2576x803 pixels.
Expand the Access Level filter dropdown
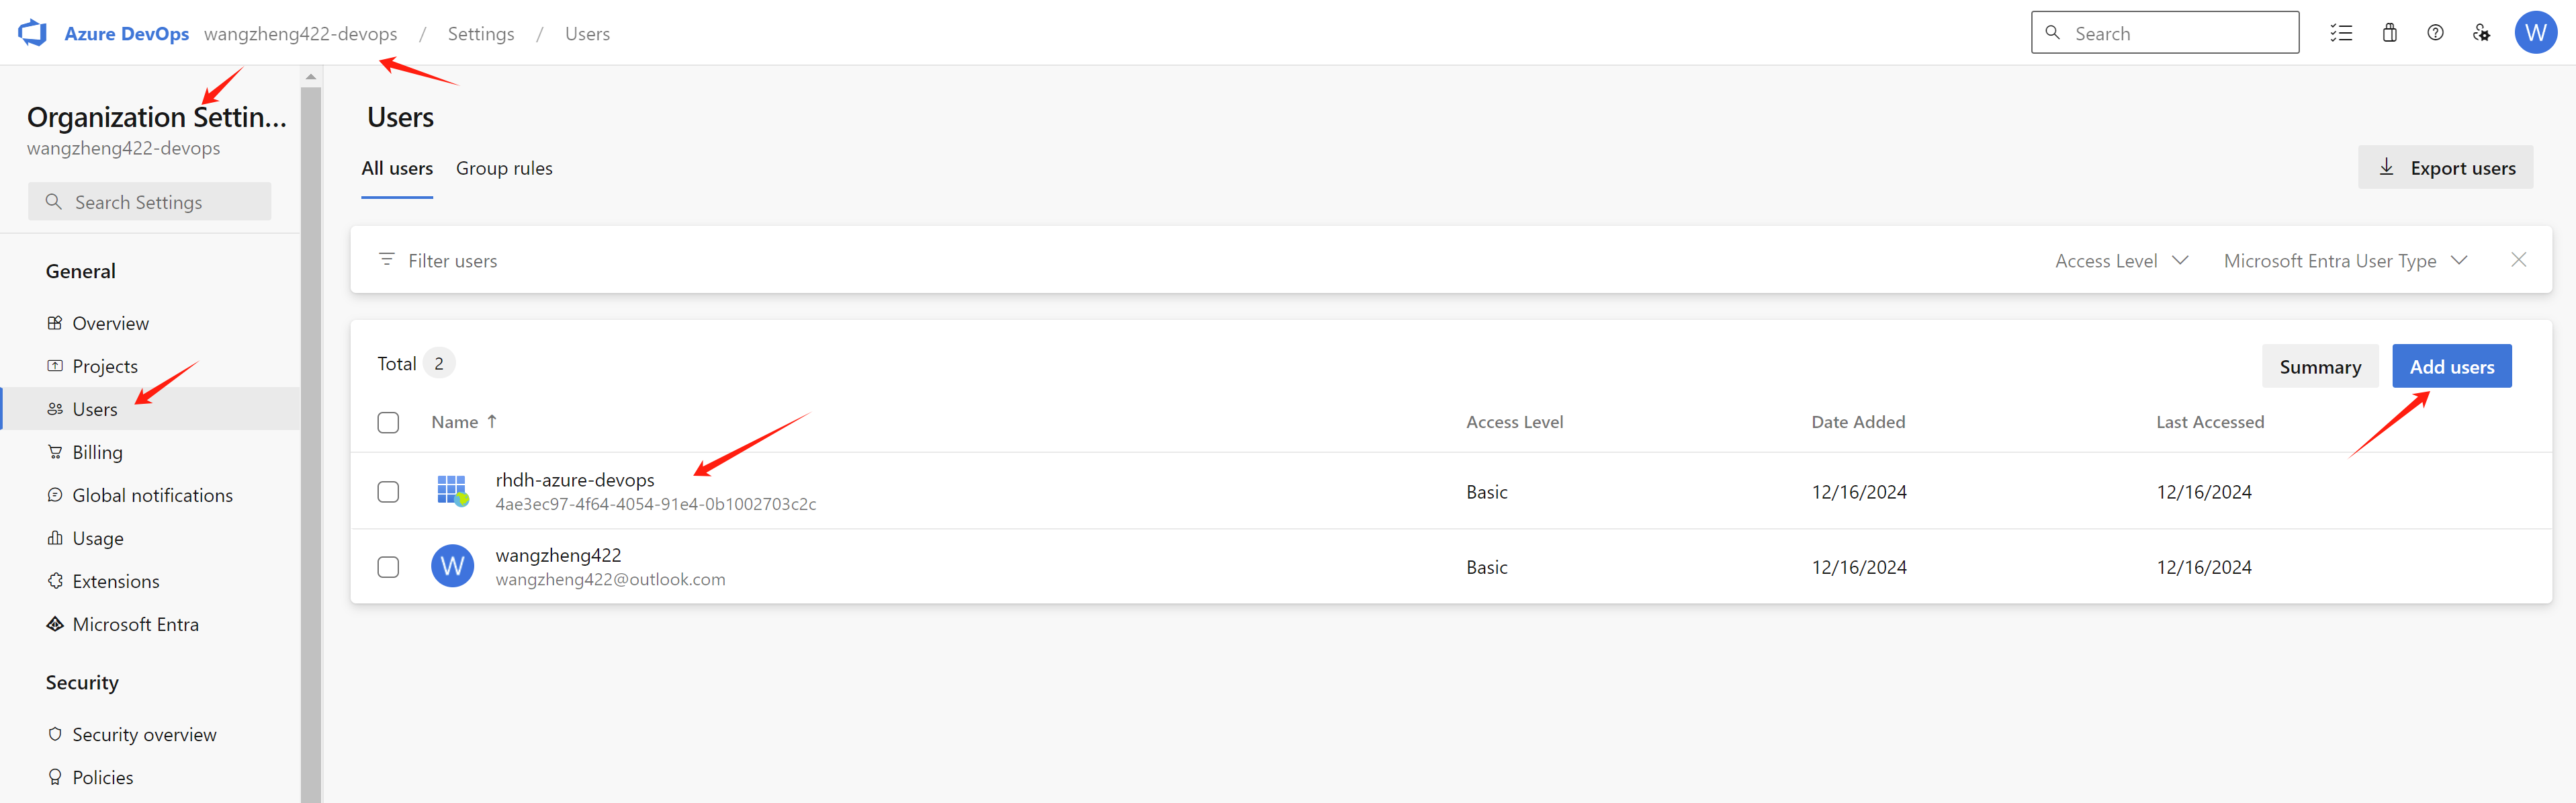(x=2121, y=261)
